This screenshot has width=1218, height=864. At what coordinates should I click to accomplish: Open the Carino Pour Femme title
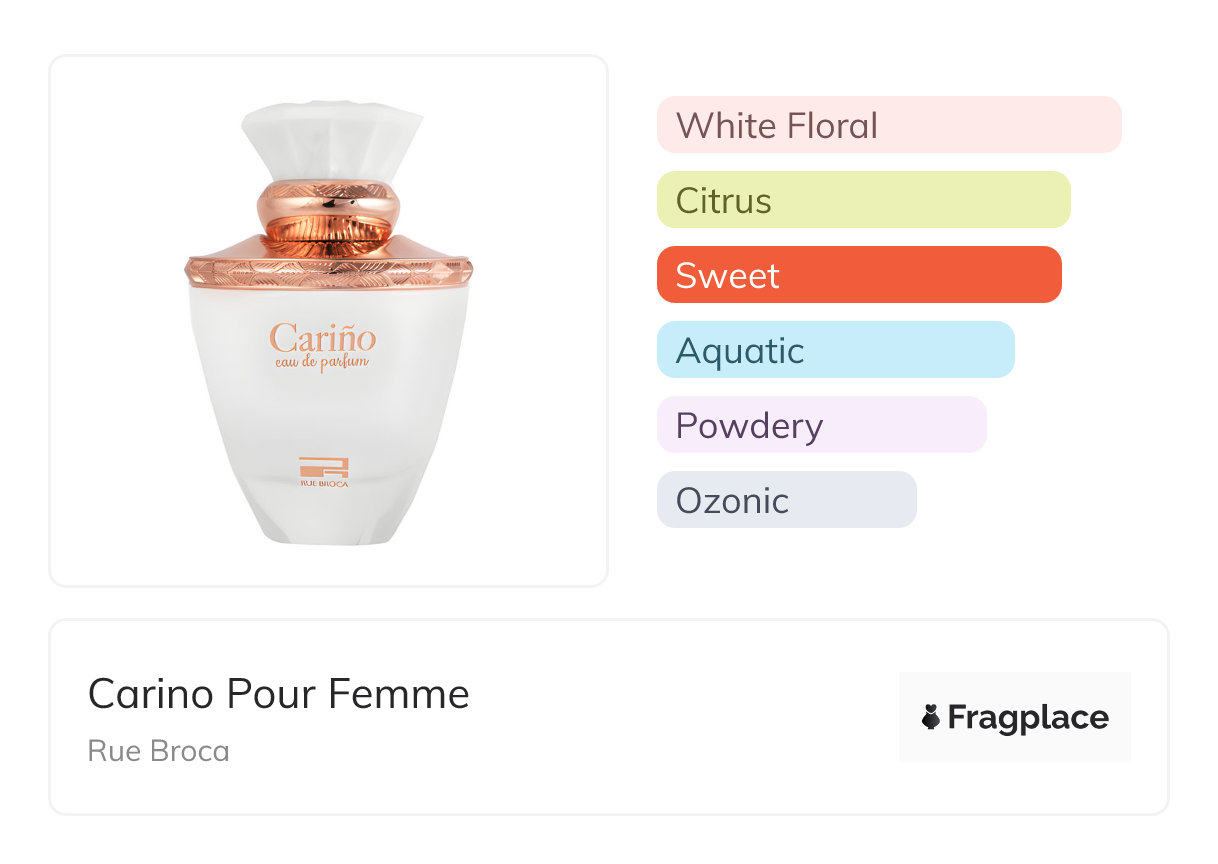278,694
